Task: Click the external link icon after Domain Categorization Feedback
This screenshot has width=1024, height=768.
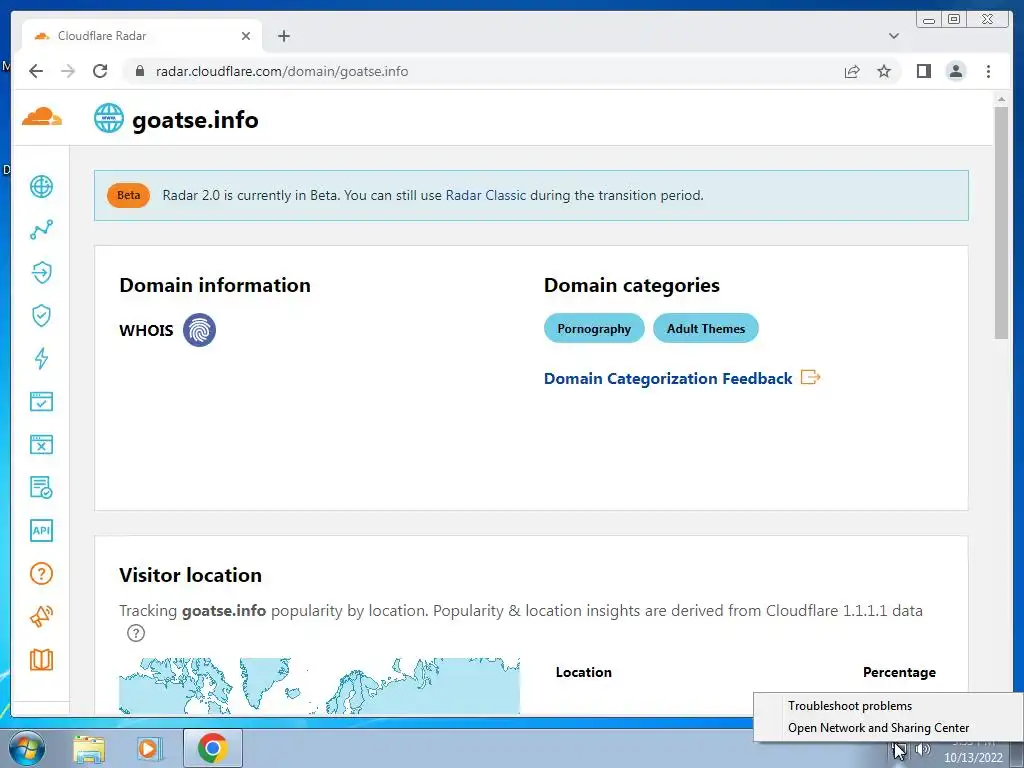Action: click(x=810, y=377)
